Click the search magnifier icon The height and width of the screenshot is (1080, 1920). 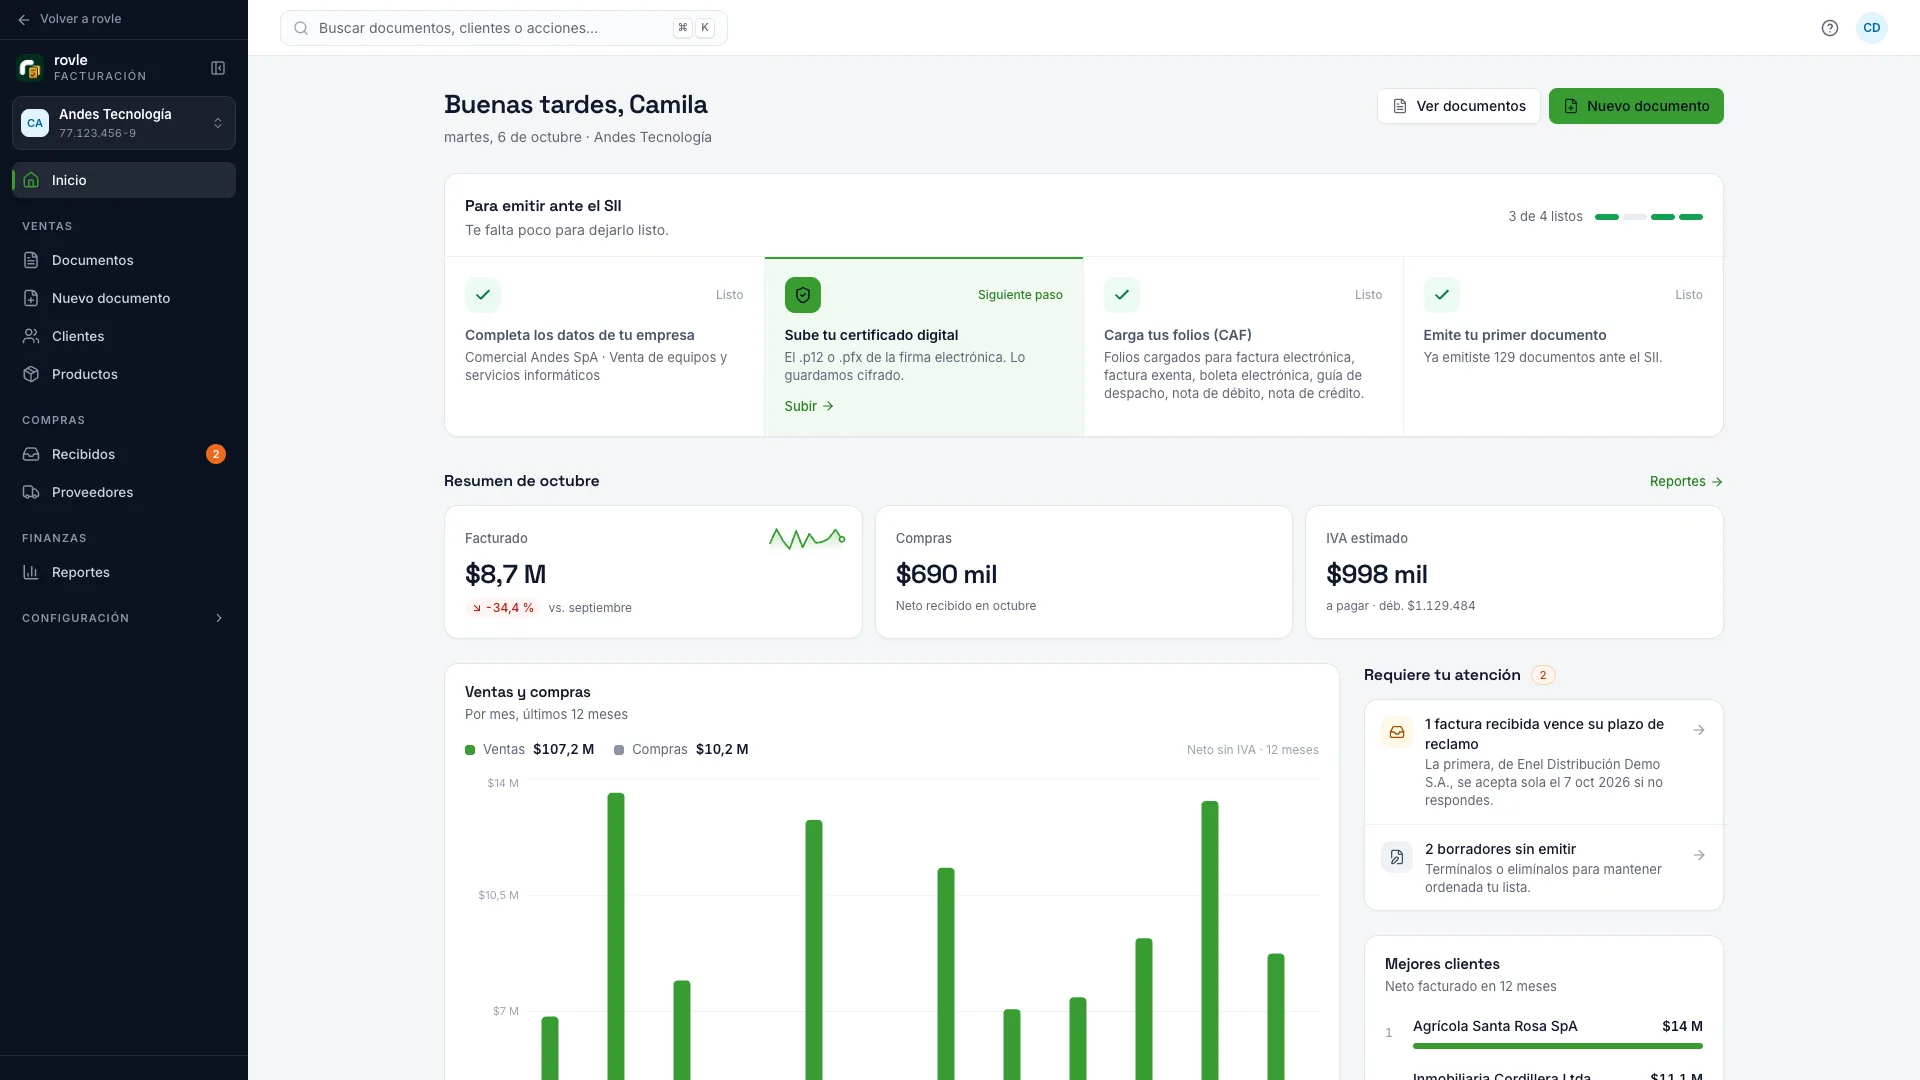click(301, 28)
